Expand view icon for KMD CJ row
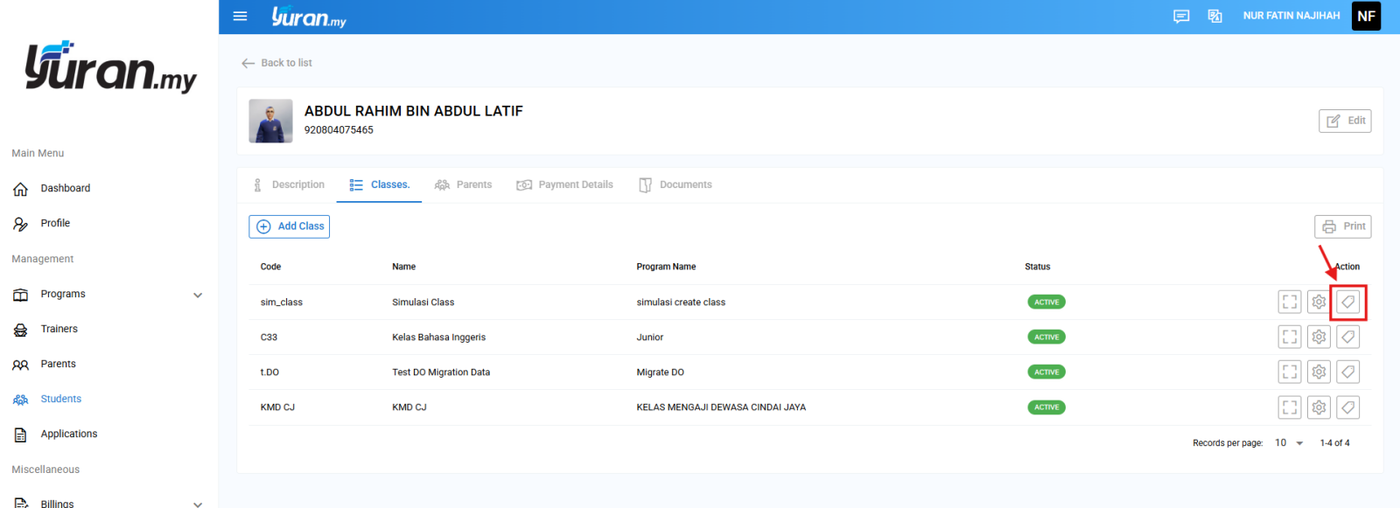Screen dimensions: 1400x508 [x=1290, y=407]
